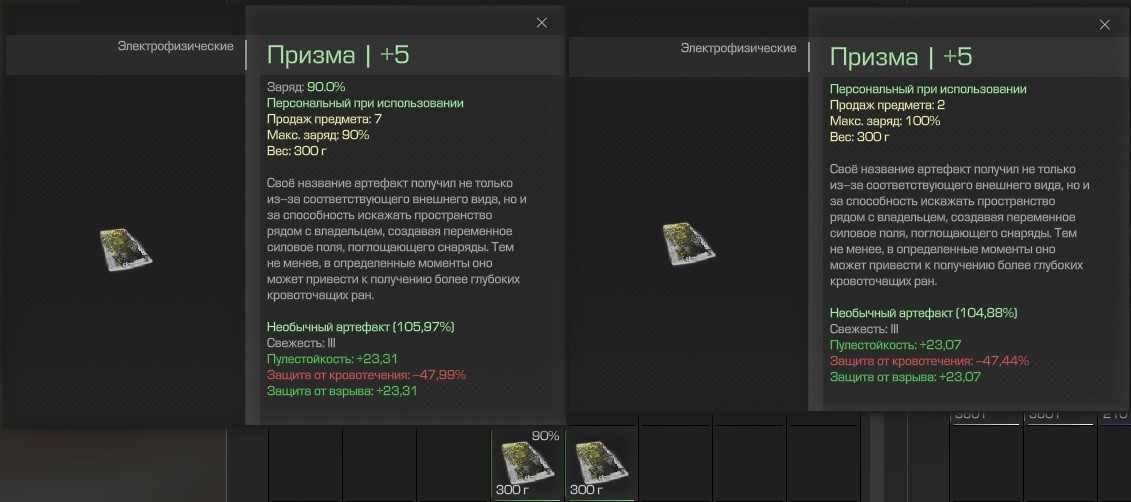Screen dimensions: 1131x502
Task: Click the empty slot beside the 90% Prism
Action: click(454, 464)
